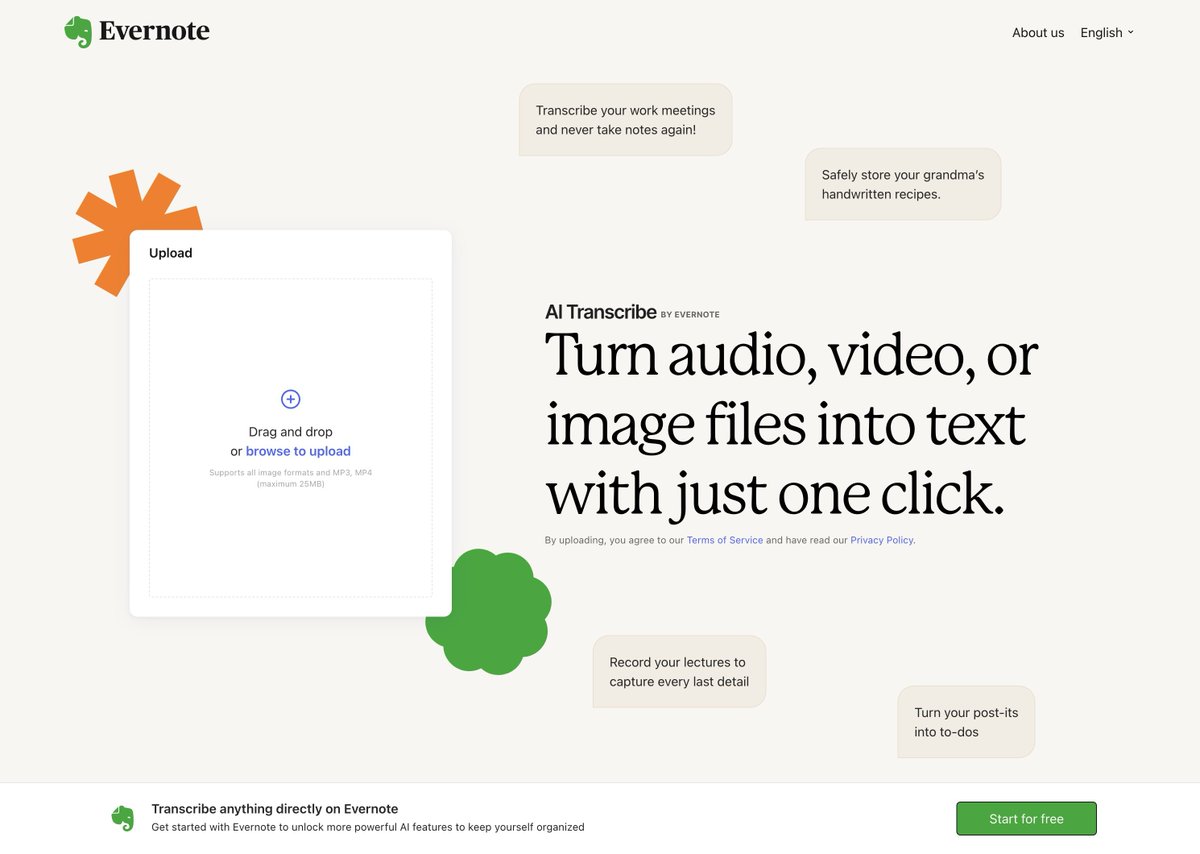Image resolution: width=1200 pixels, height=854 pixels.
Task: Click the Start for free button
Action: (x=1026, y=818)
